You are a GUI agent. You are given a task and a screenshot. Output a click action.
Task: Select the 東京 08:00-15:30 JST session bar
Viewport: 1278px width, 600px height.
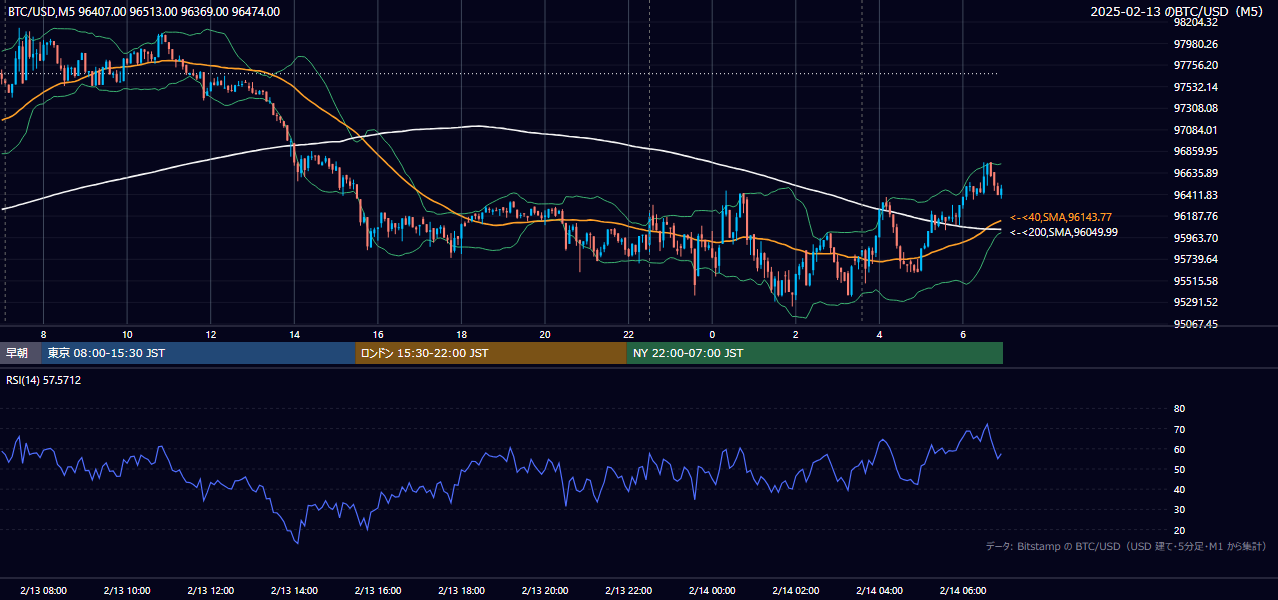click(x=198, y=353)
